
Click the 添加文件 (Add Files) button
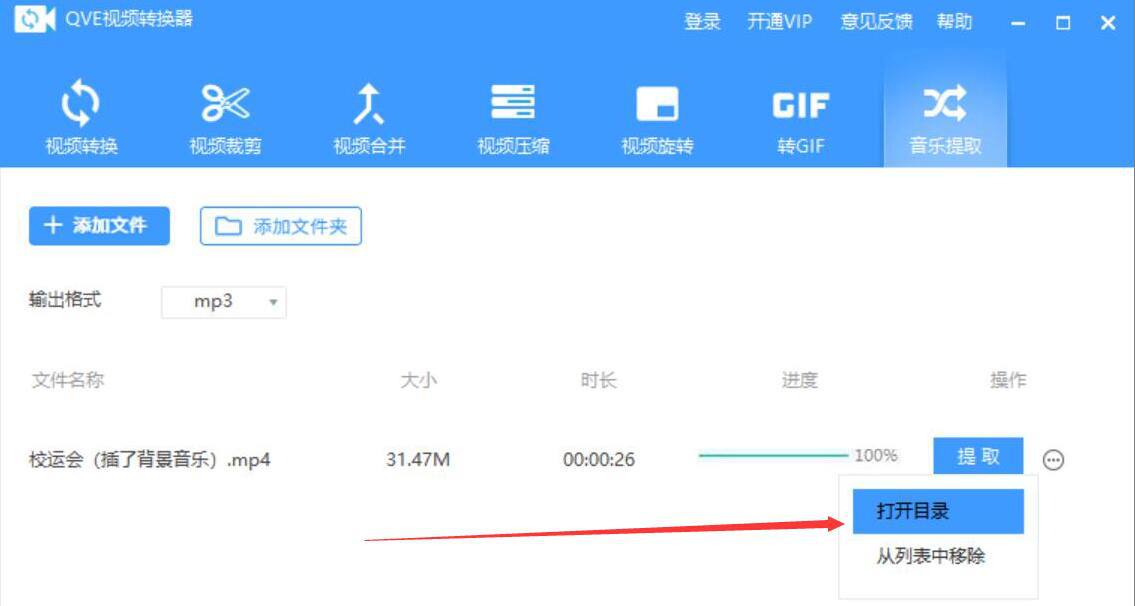[99, 226]
